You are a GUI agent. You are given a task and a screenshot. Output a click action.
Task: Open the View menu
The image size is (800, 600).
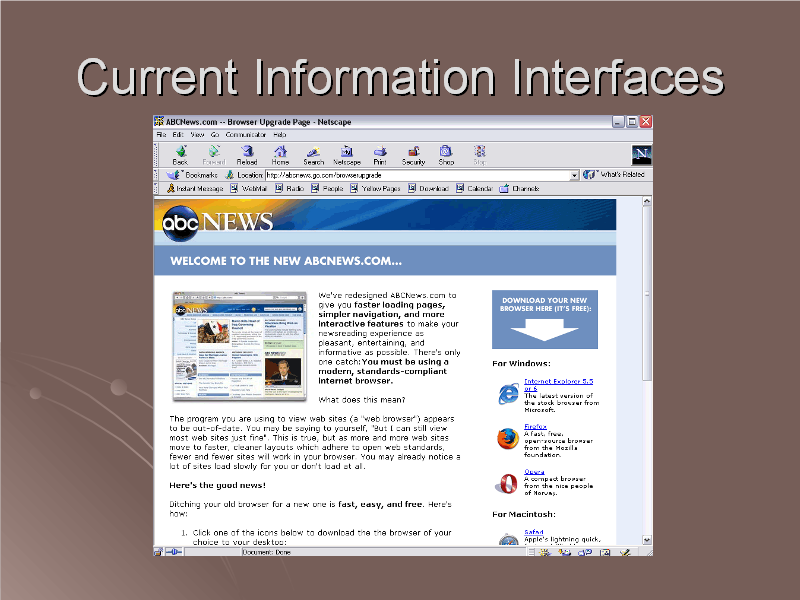tap(197, 135)
